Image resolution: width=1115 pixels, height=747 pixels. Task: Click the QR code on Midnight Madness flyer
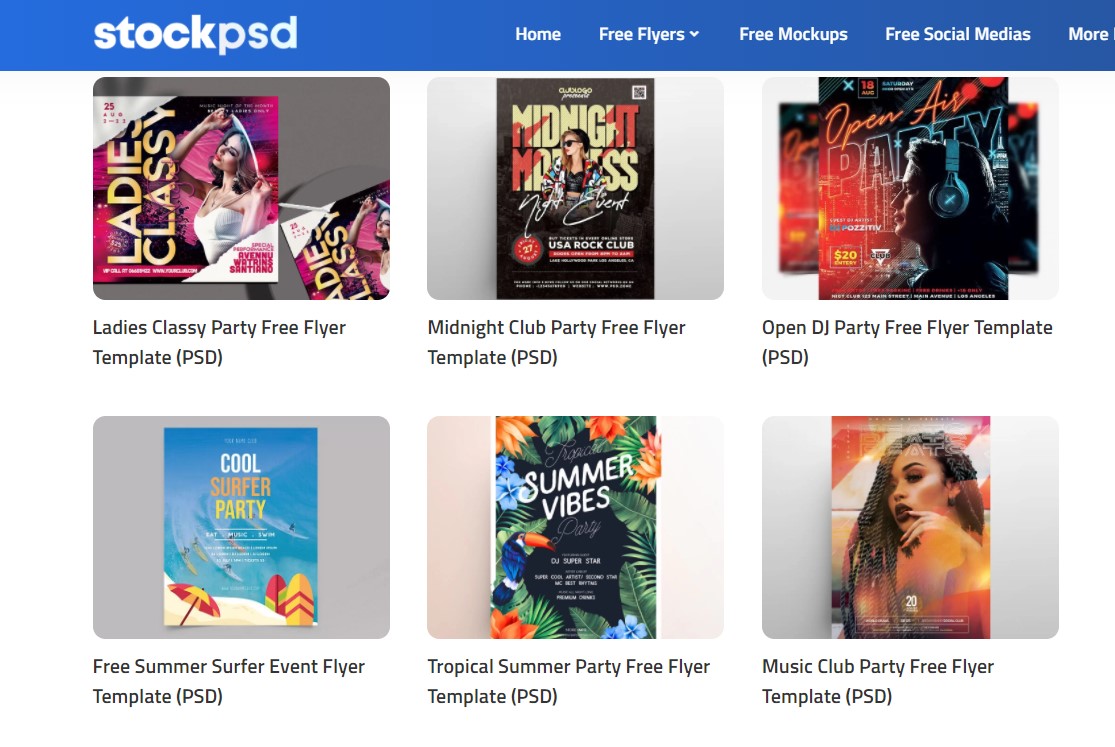point(639,92)
